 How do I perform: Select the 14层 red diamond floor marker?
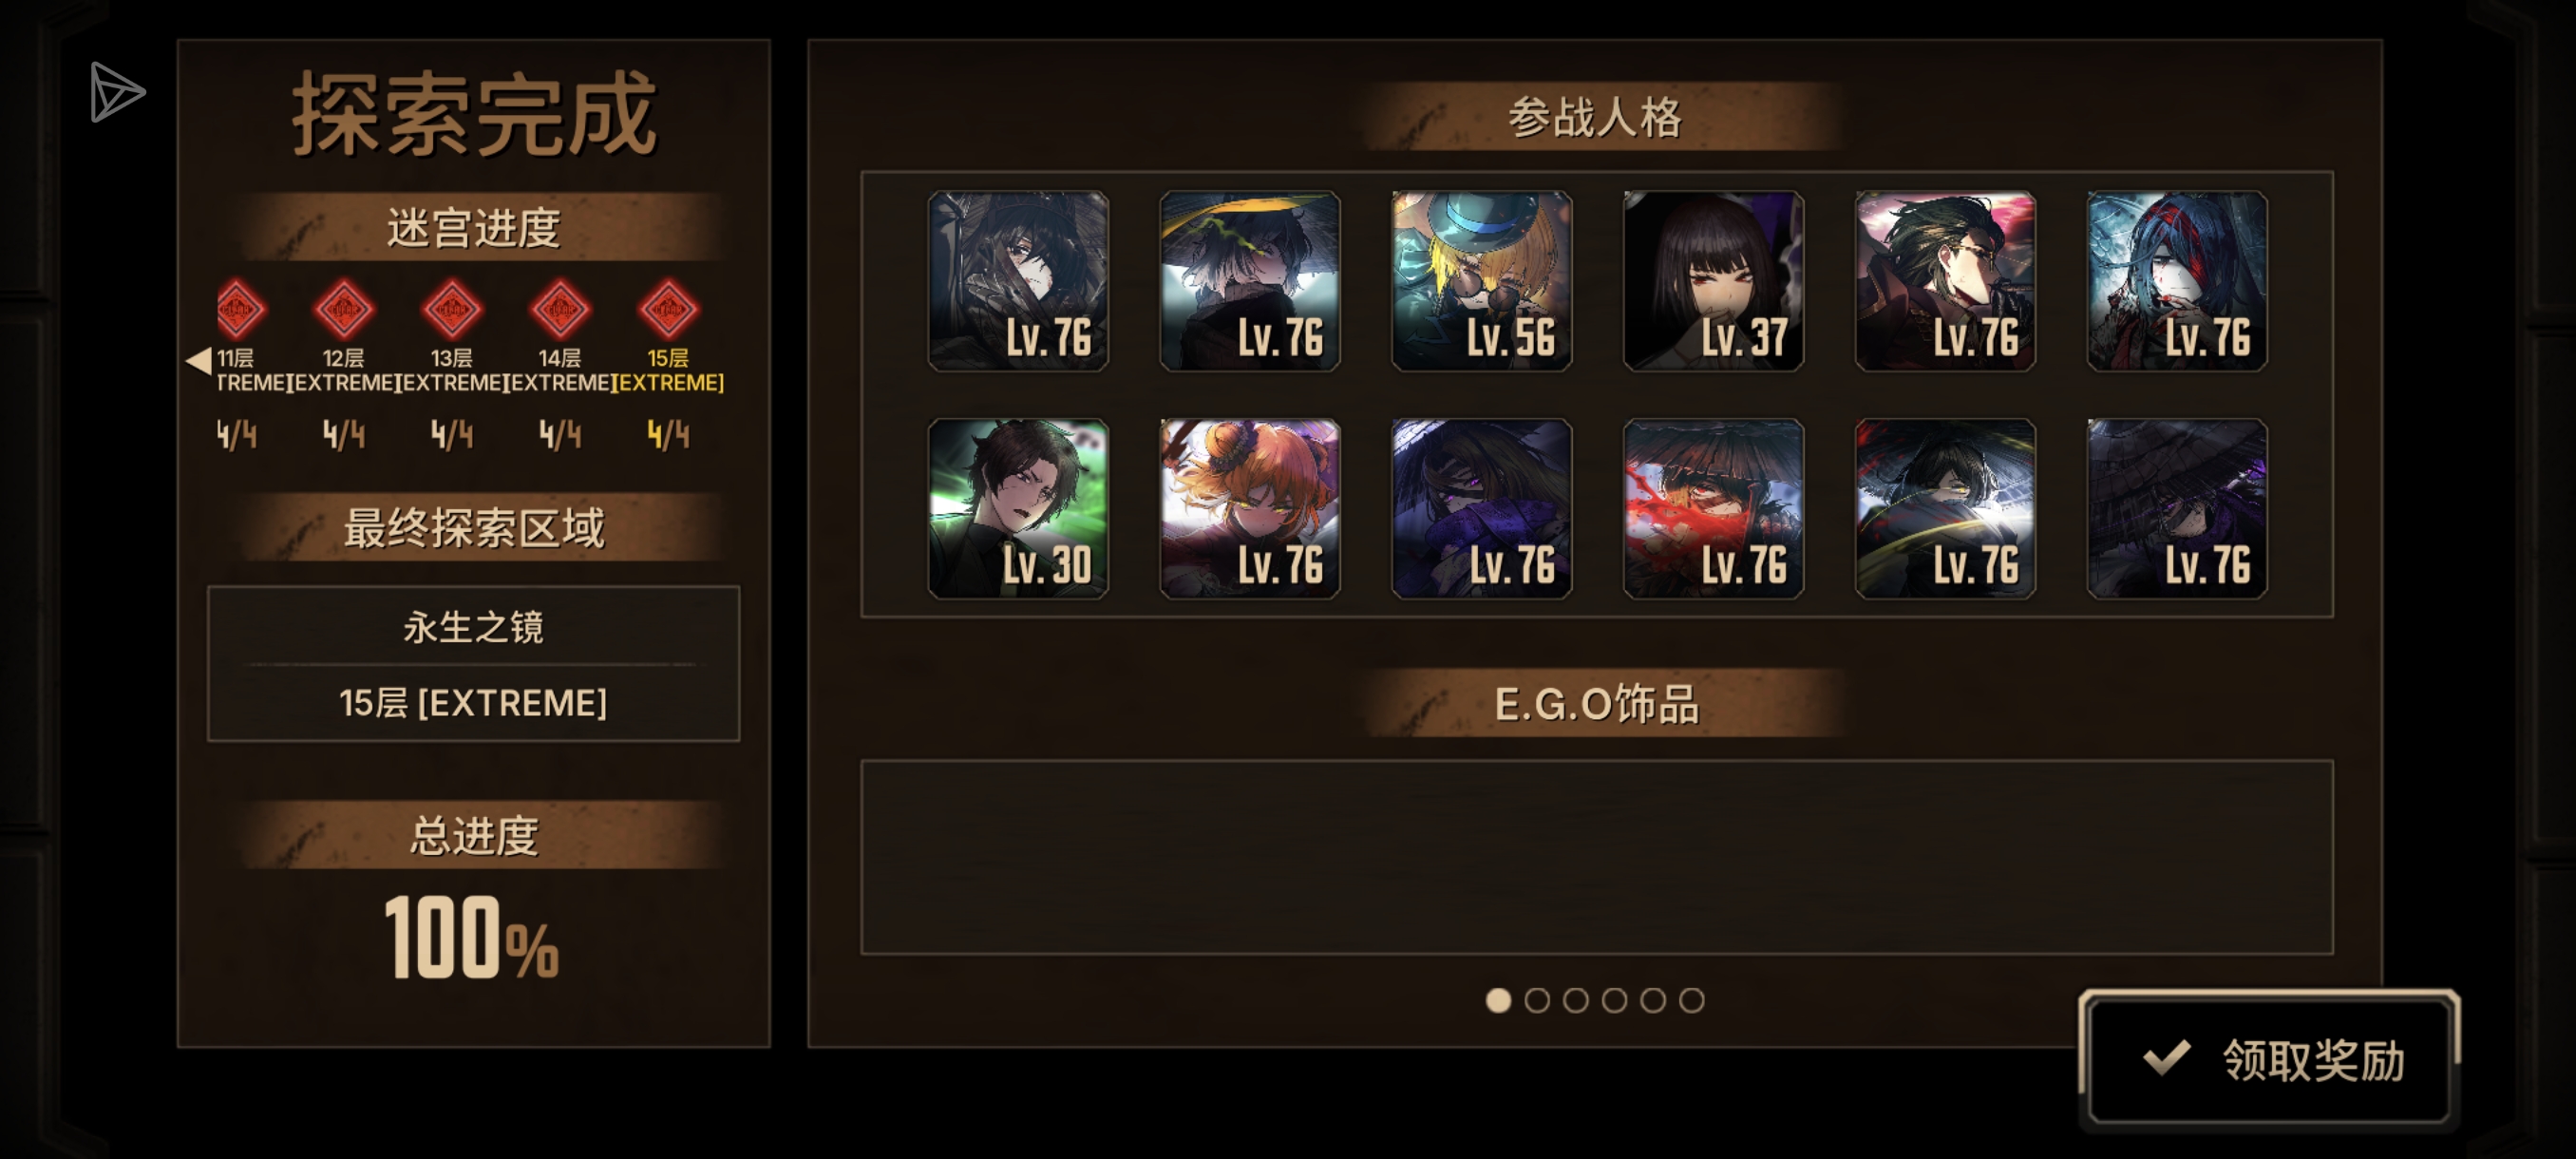[x=560, y=309]
